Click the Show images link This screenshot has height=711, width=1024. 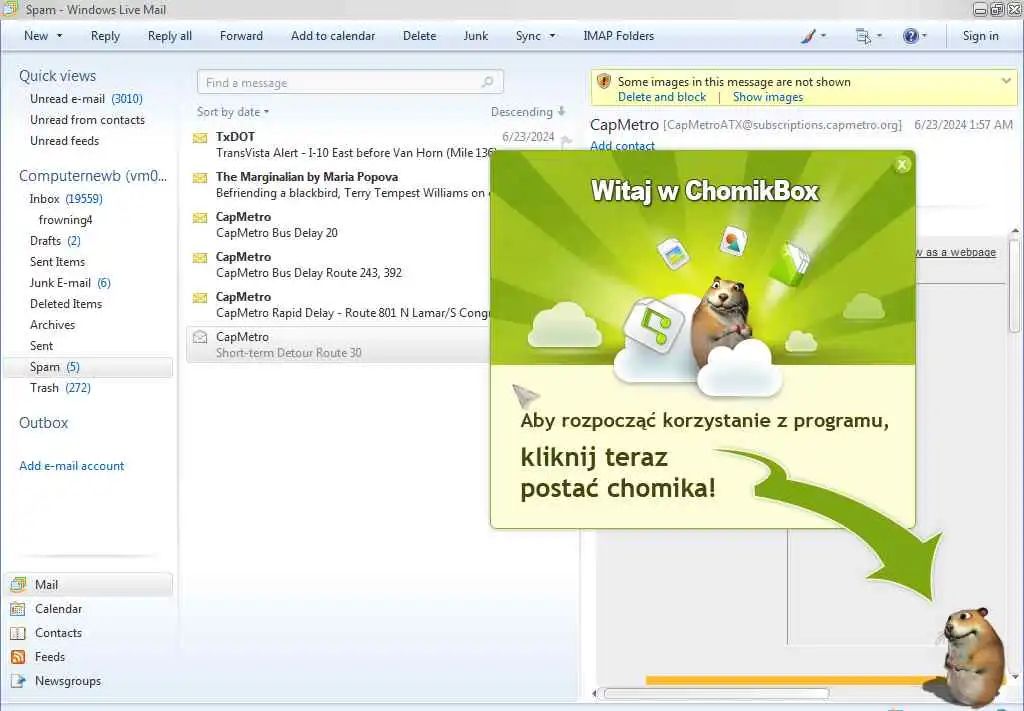(768, 97)
